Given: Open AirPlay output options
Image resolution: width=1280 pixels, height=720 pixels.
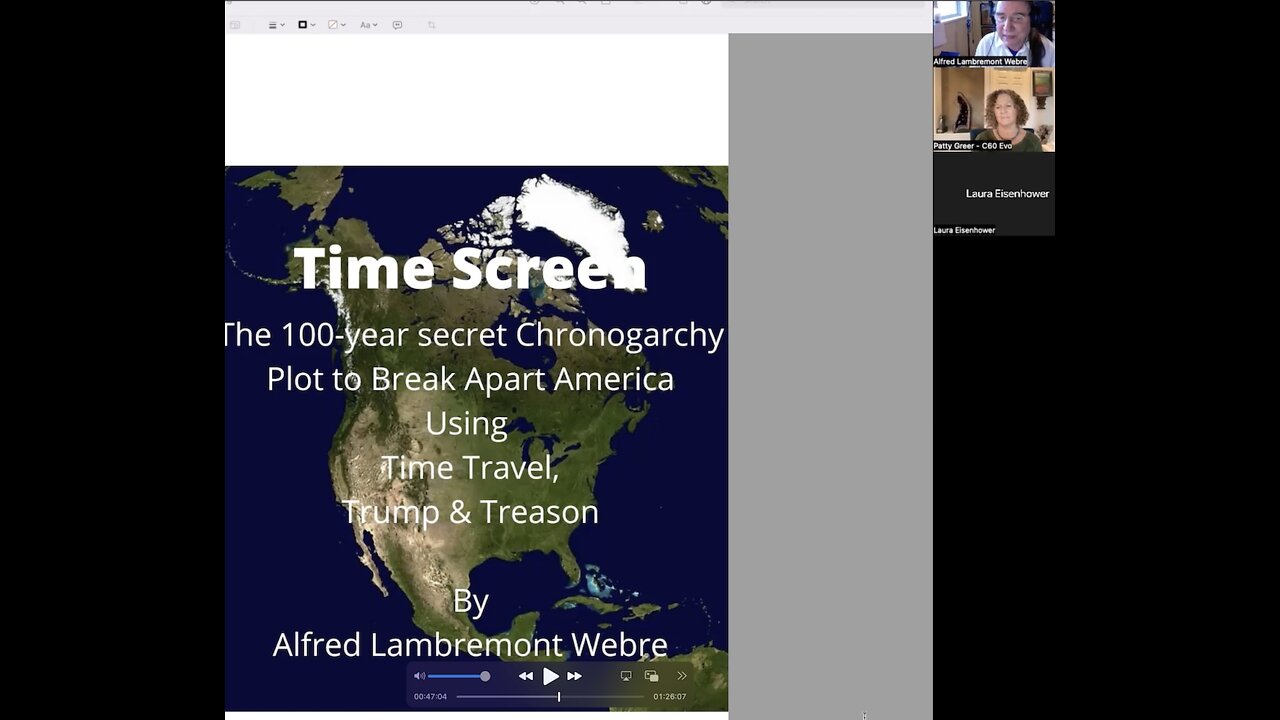Looking at the screenshot, I should (626, 676).
